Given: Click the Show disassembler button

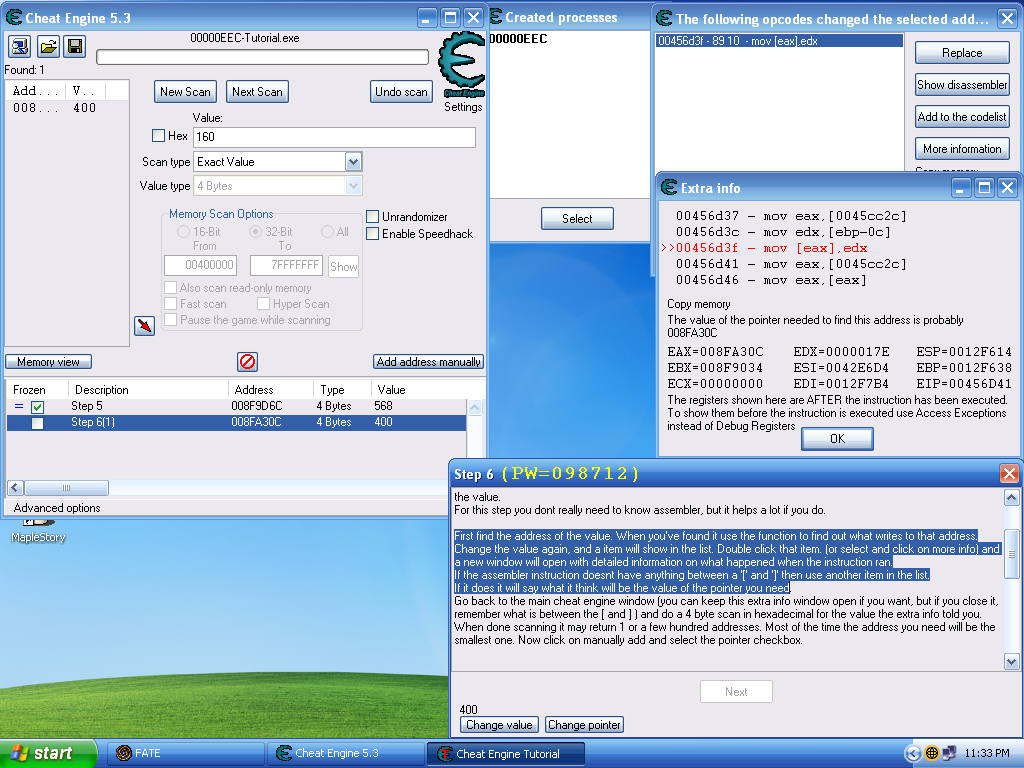Looking at the screenshot, I should (962, 85).
